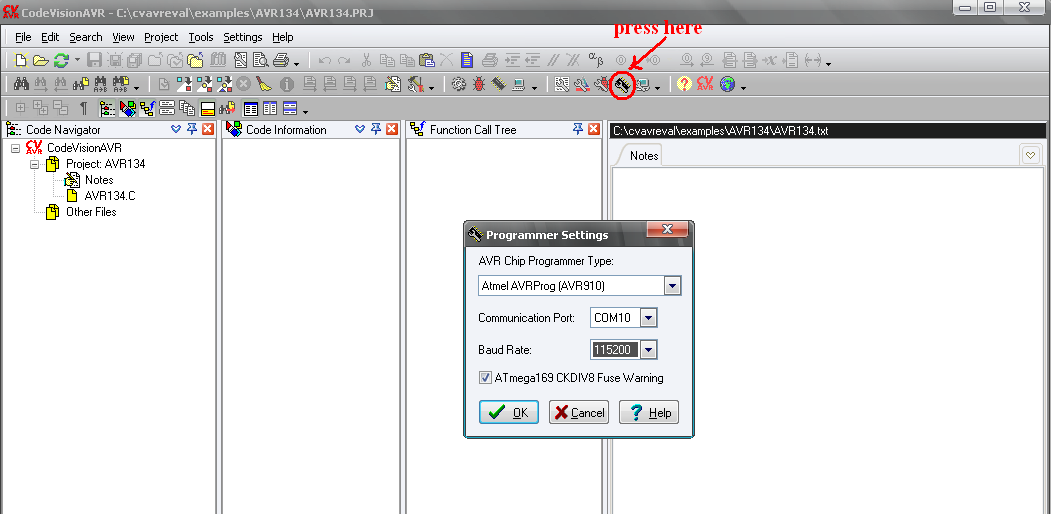Open dropdown arrow next to reopen icon
The image size is (1051, 514).
[x=77, y=60]
